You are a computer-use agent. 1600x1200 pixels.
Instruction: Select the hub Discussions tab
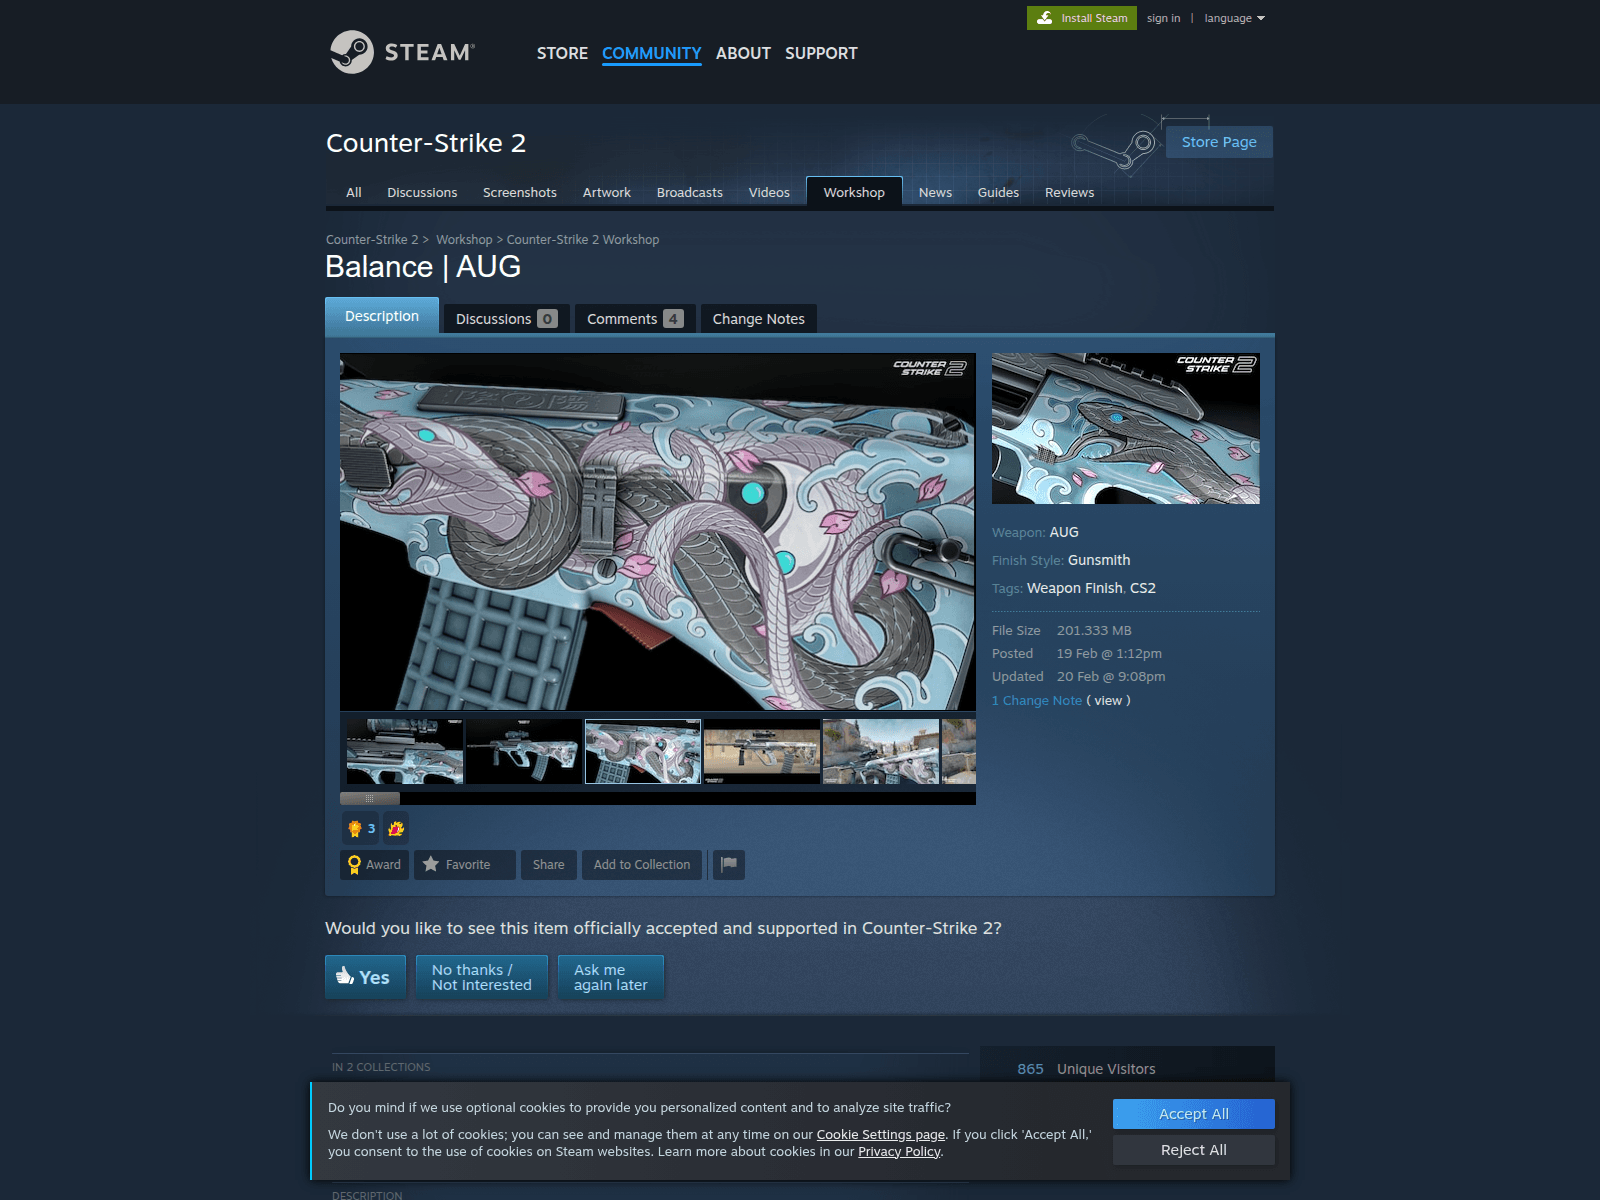tap(422, 192)
